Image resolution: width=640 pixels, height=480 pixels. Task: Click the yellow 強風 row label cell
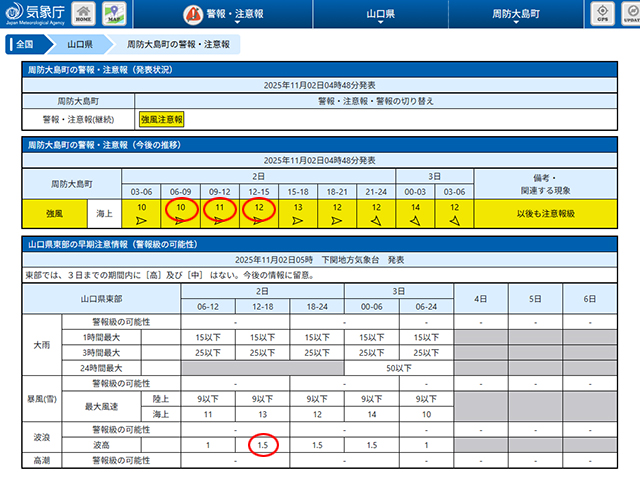pyautogui.click(x=52, y=211)
